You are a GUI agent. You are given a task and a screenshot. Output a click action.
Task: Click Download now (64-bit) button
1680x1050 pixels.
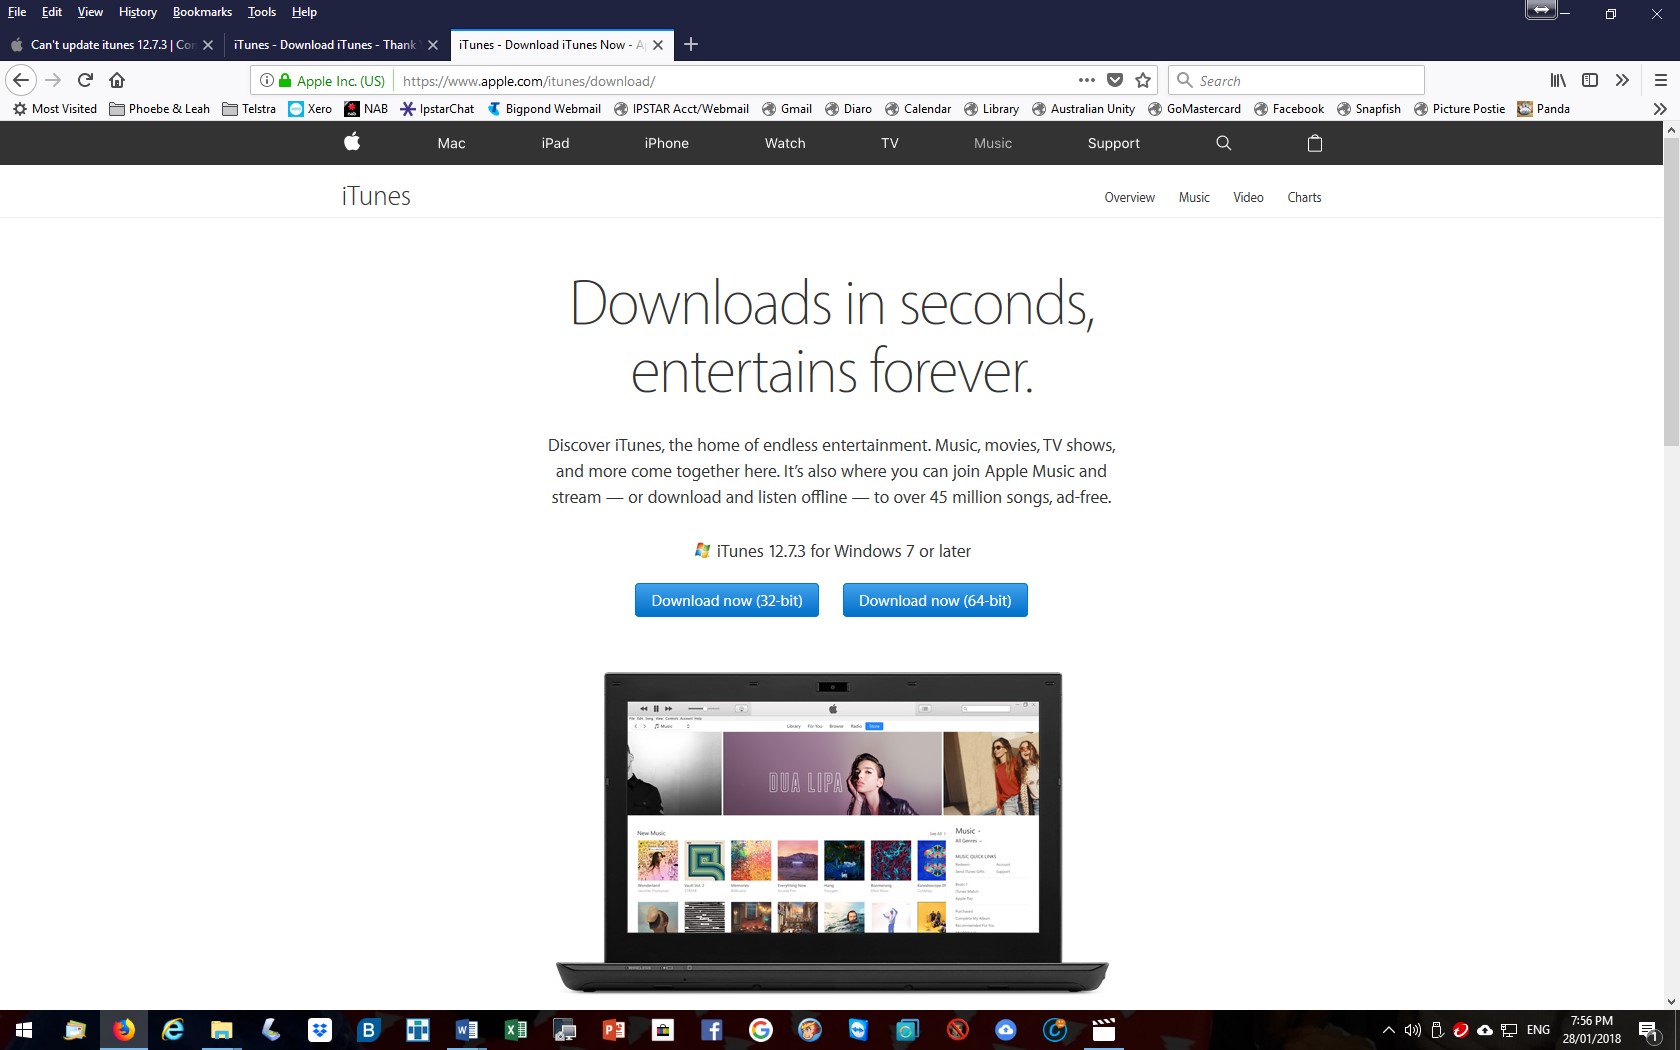935,600
